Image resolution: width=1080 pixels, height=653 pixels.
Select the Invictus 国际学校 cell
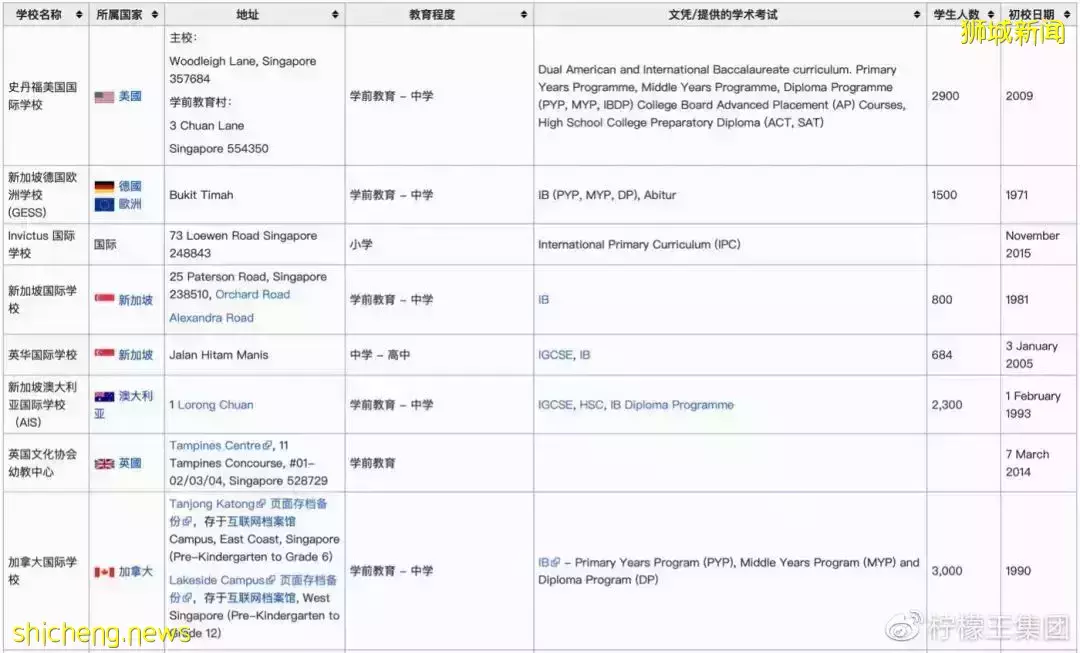pyautogui.click(x=46, y=245)
